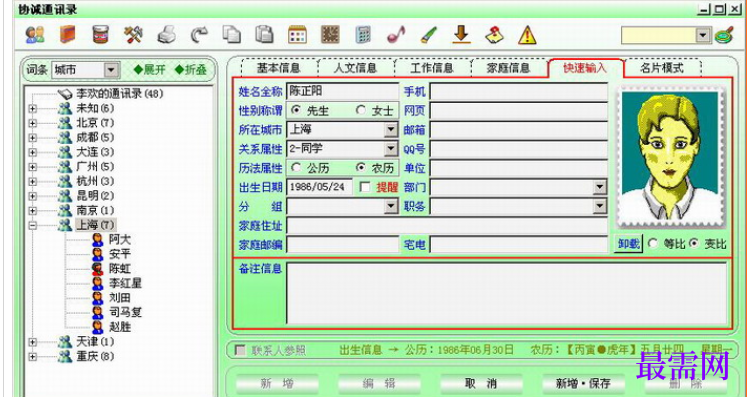Switch to the 快速输入 tab
The image size is (748, 397).
click(x=585, y=68)
